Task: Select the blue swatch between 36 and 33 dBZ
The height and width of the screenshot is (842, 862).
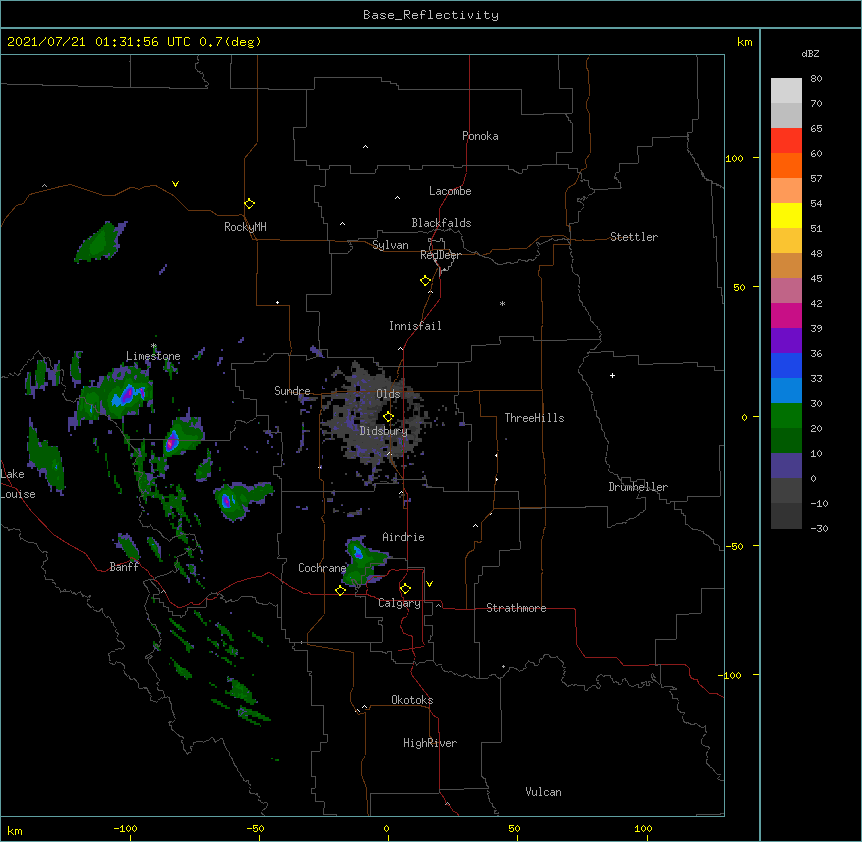Action: coord(786,366)
